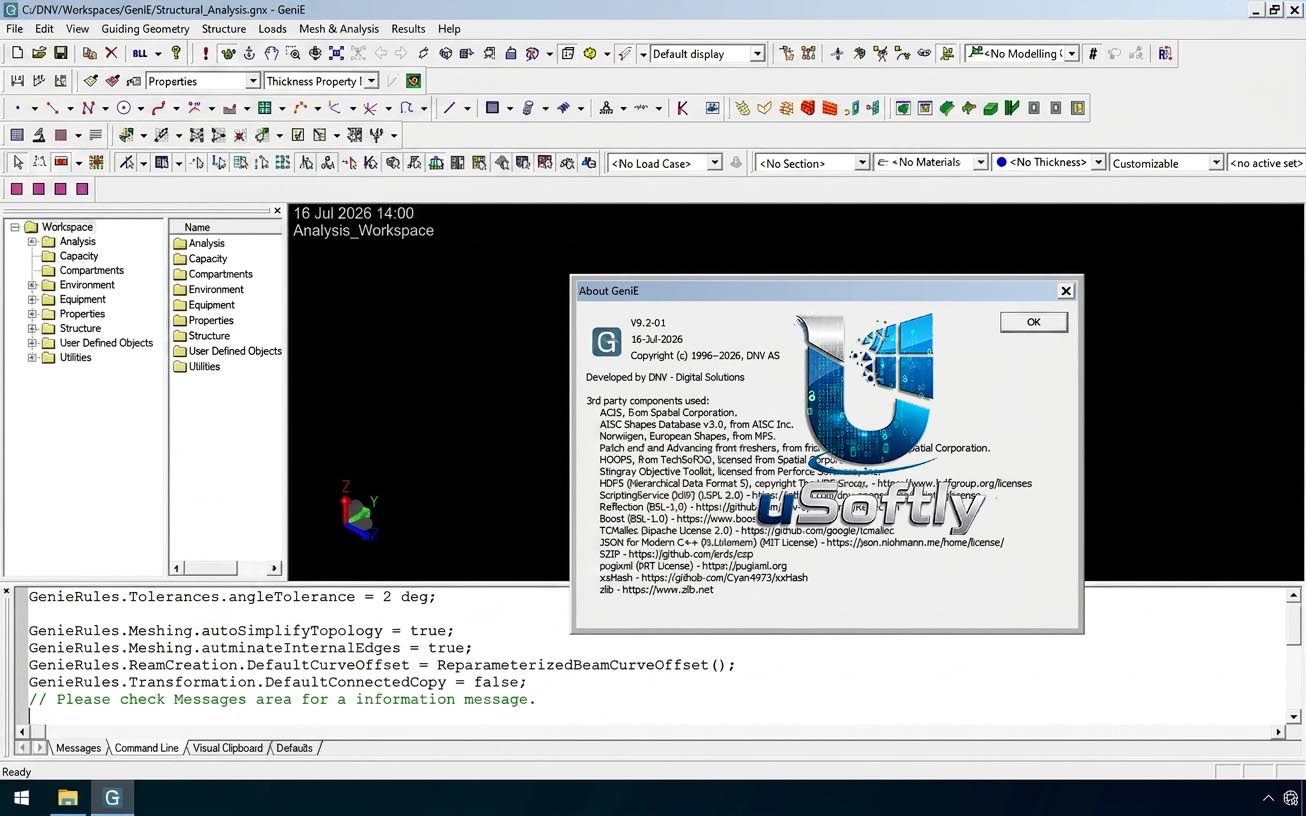Expand the Equipment tree node

tap(32, 299)
